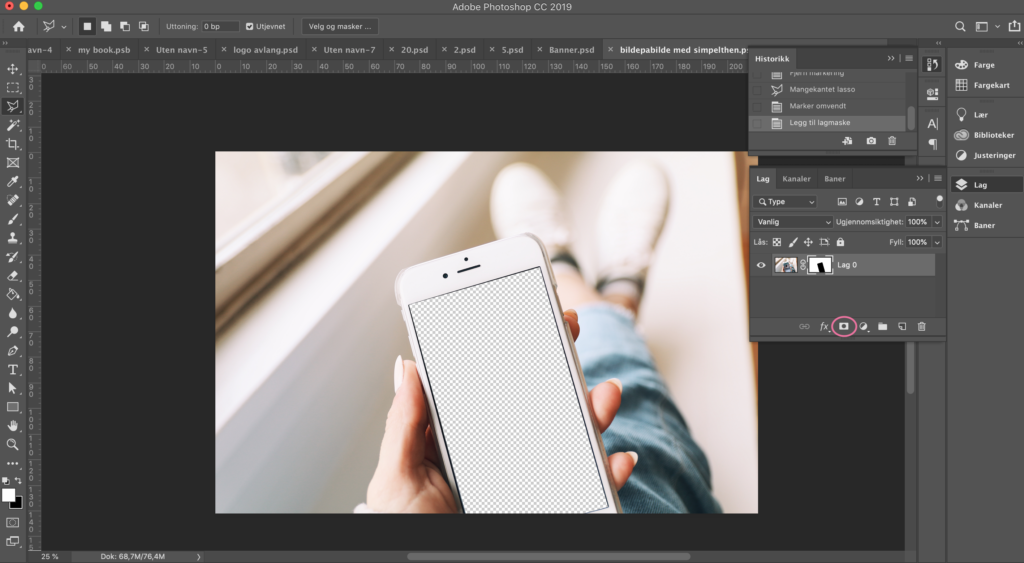Click the white foreground color swatch
The width and height of the screenshot is (1024, 563).
point(9,495)
